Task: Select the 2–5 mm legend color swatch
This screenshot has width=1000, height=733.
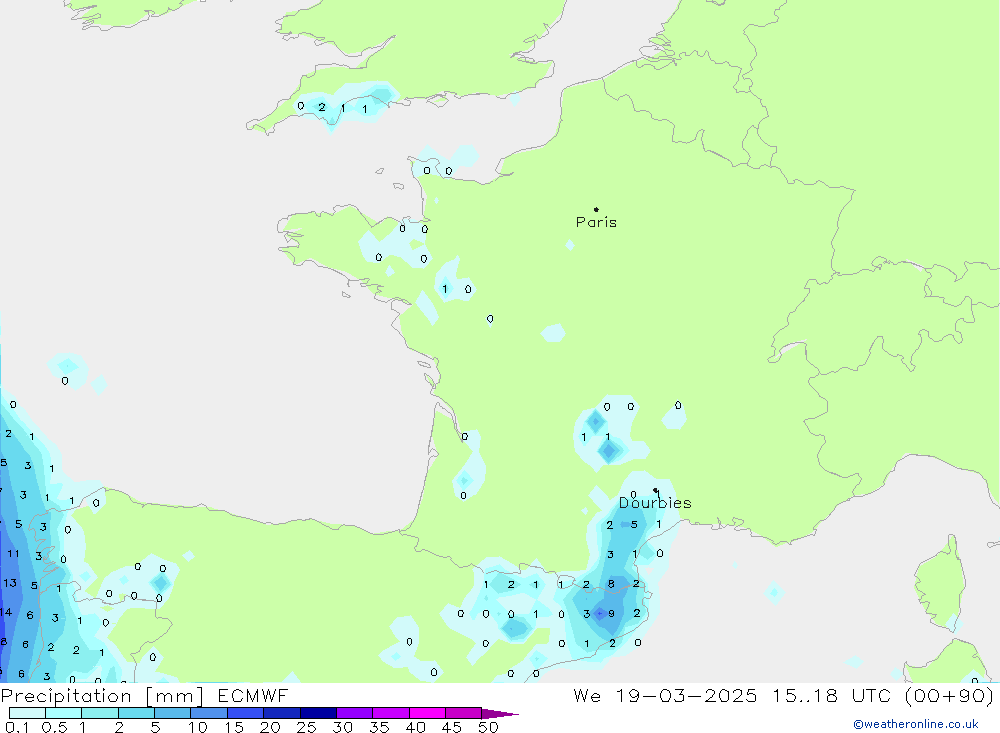Action: tap(136, 713)
